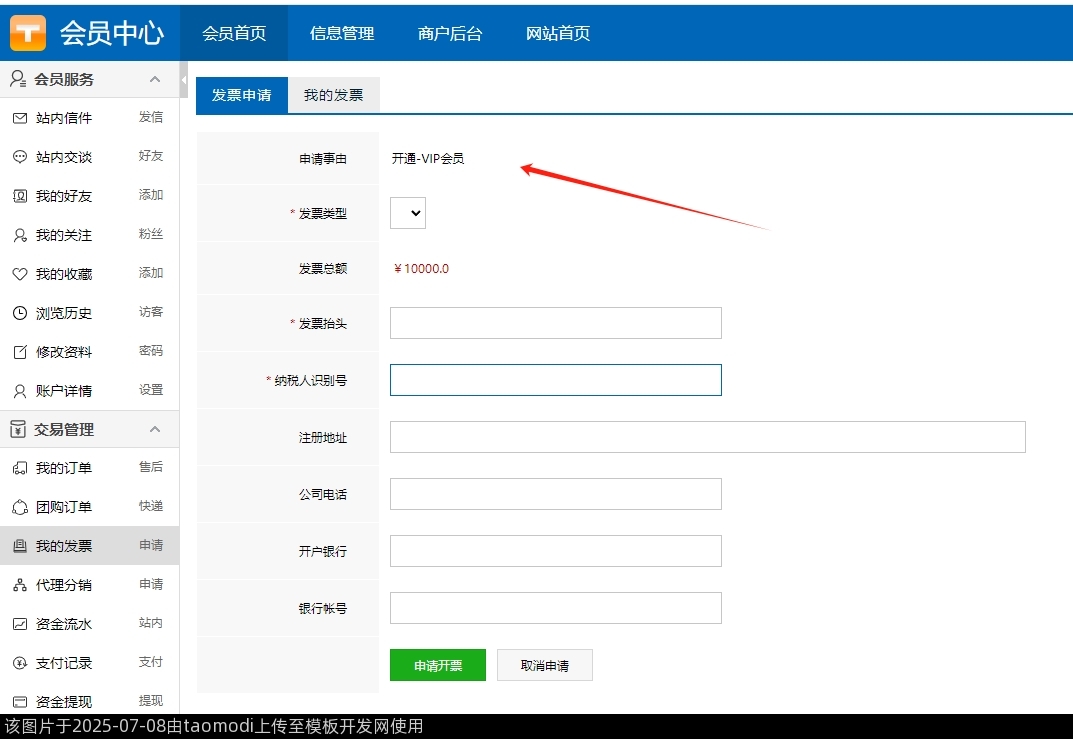This screenshot has width=1073, height=739.
Task: Click the envelope icon beside 站内信件
Action: 22,117
